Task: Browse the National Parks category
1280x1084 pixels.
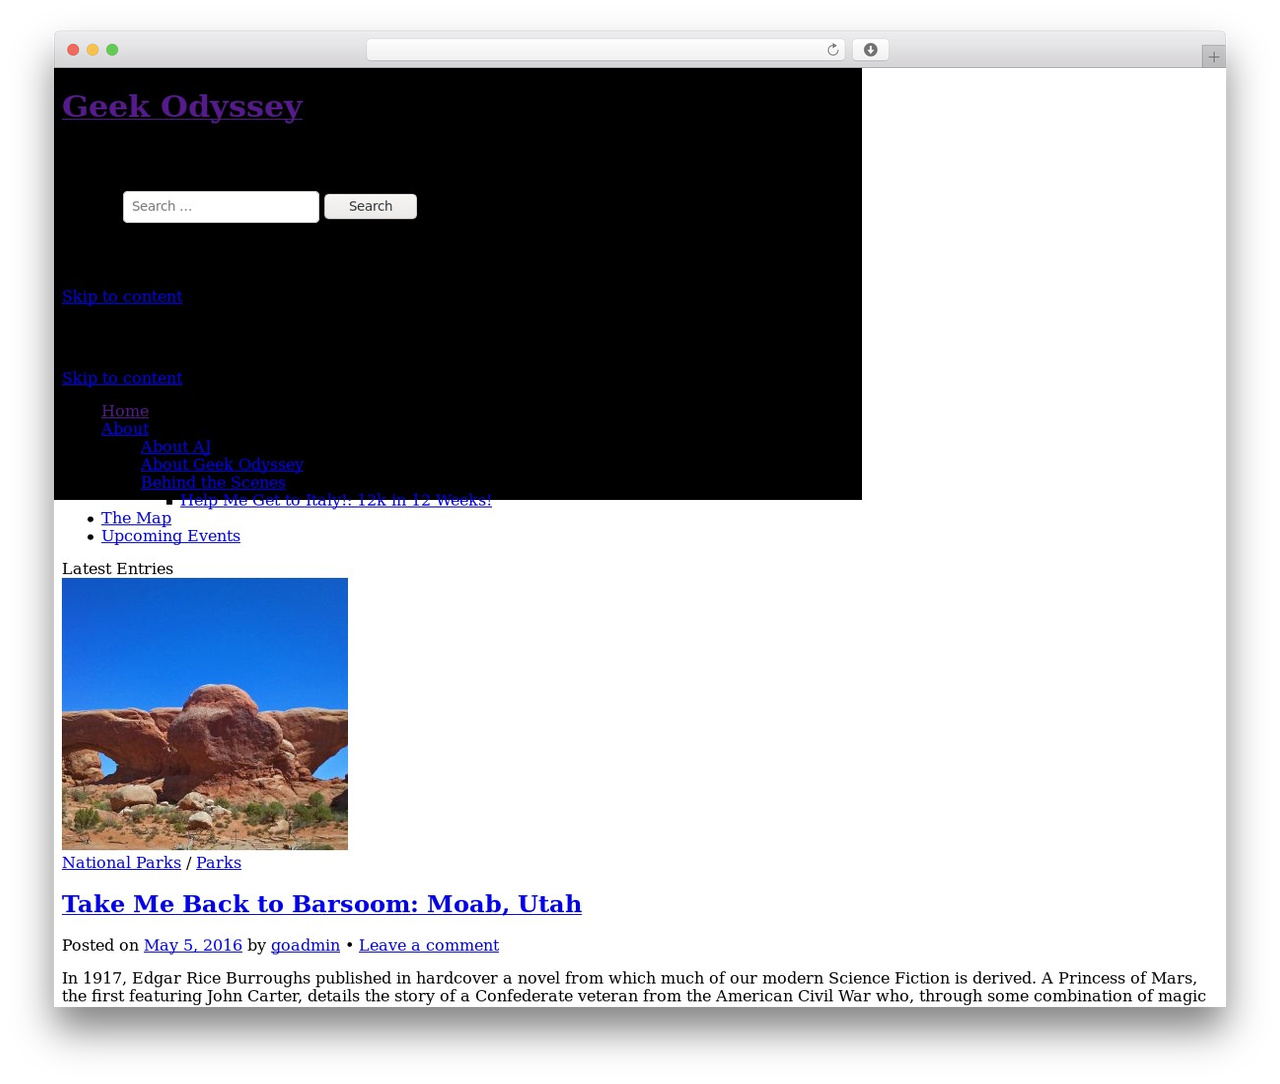Action: coord(121,863)
